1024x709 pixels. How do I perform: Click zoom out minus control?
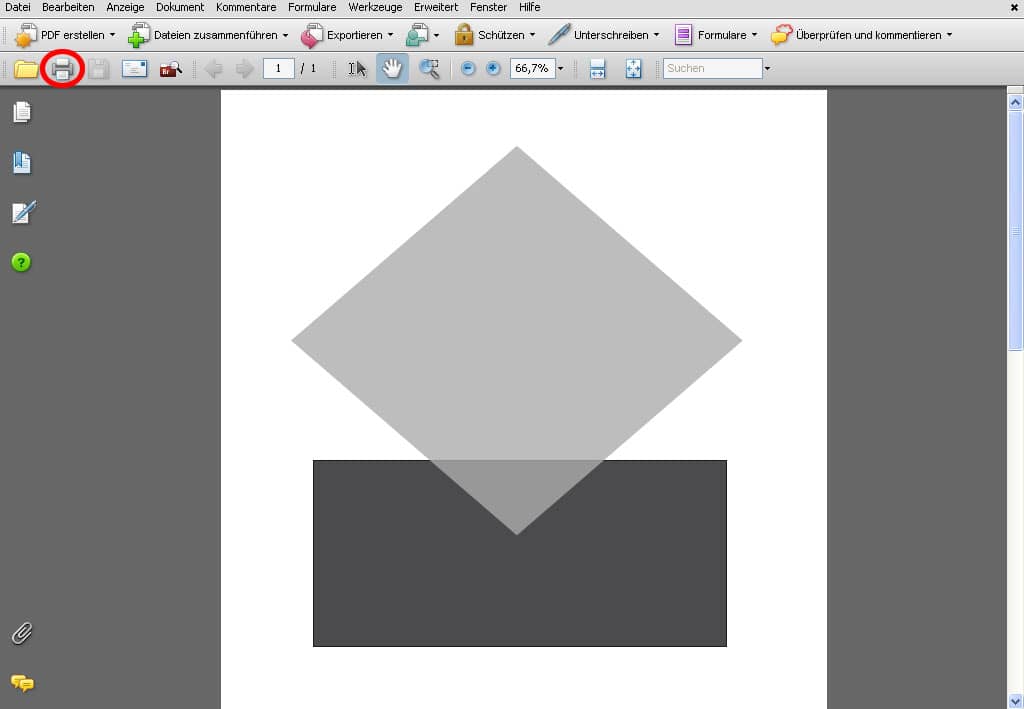click(x=466, y=68)
